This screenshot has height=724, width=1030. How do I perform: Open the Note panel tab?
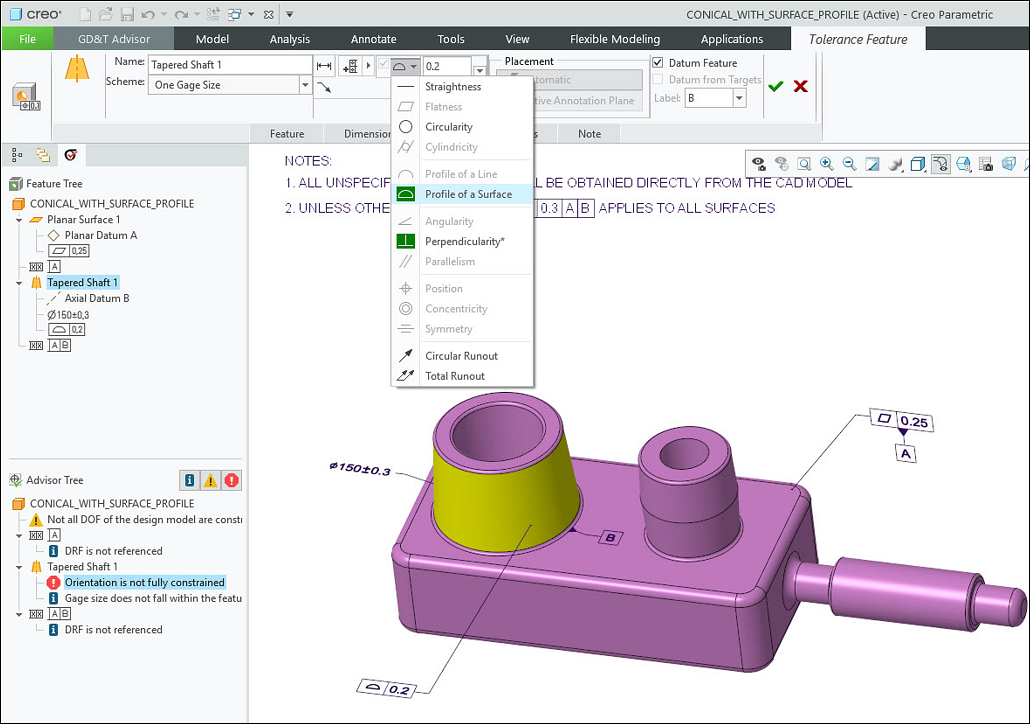[589, 133]
